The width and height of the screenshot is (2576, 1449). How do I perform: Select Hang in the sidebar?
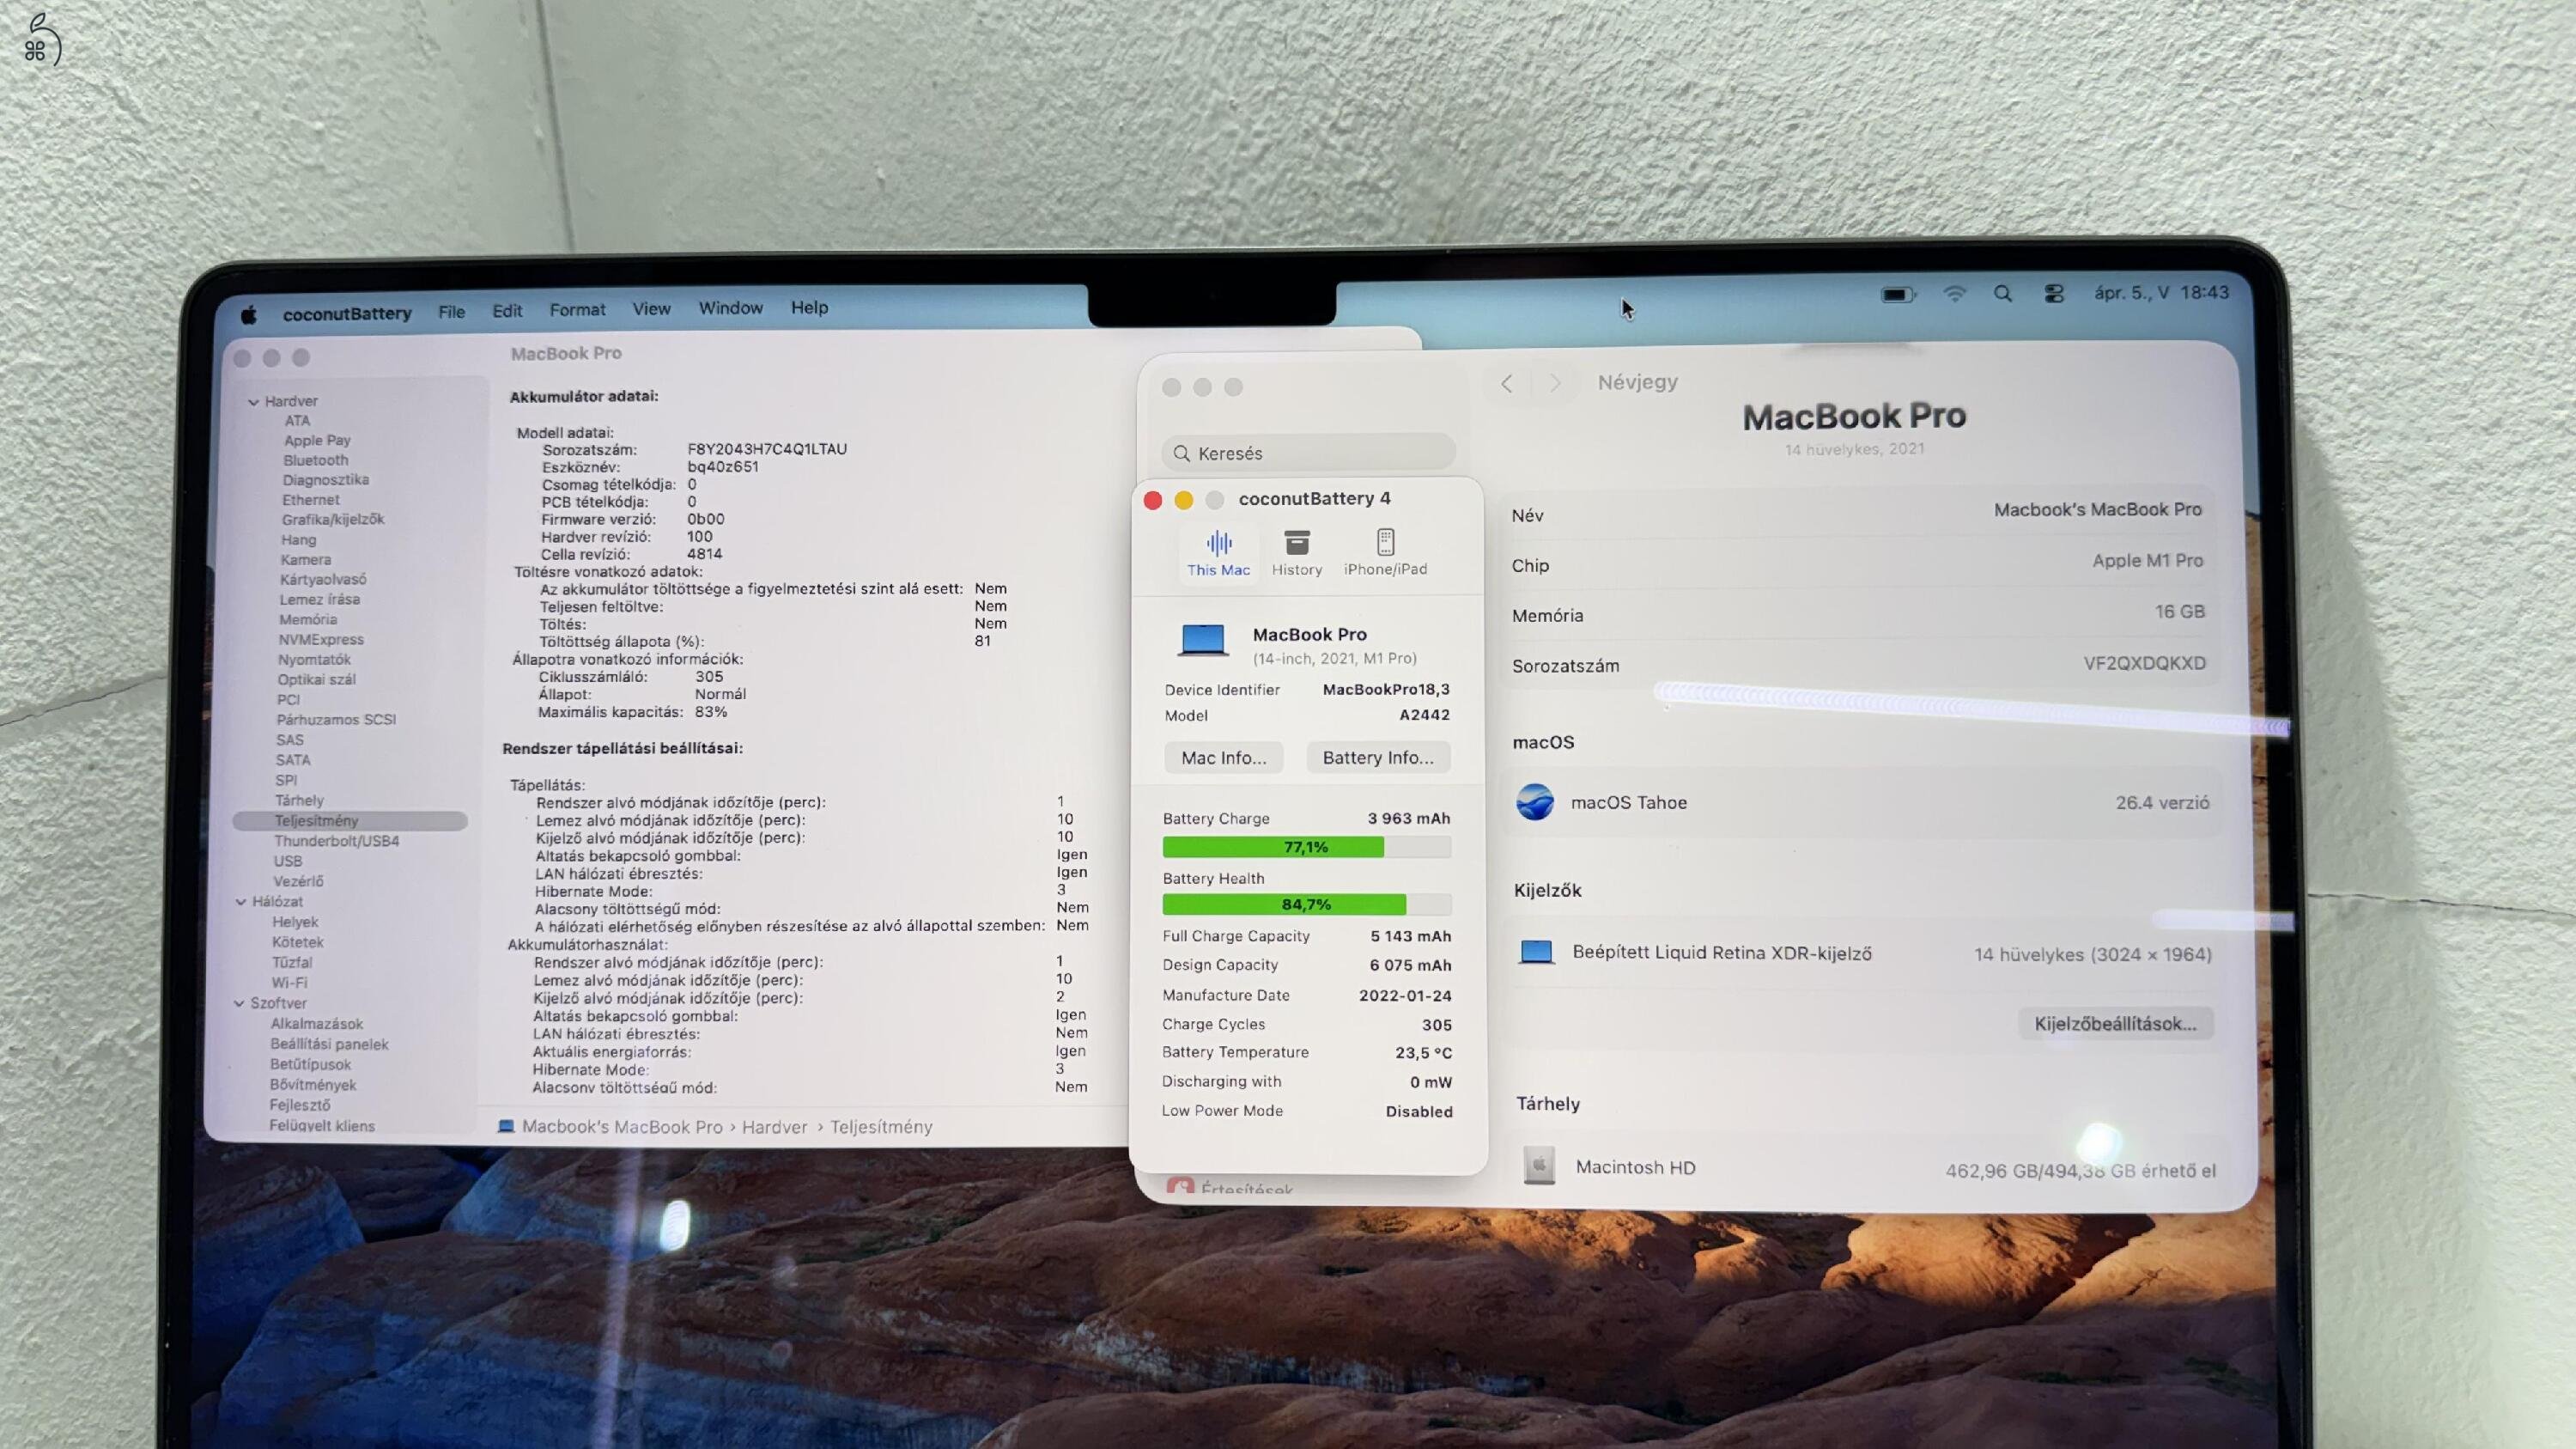point(298,540)
